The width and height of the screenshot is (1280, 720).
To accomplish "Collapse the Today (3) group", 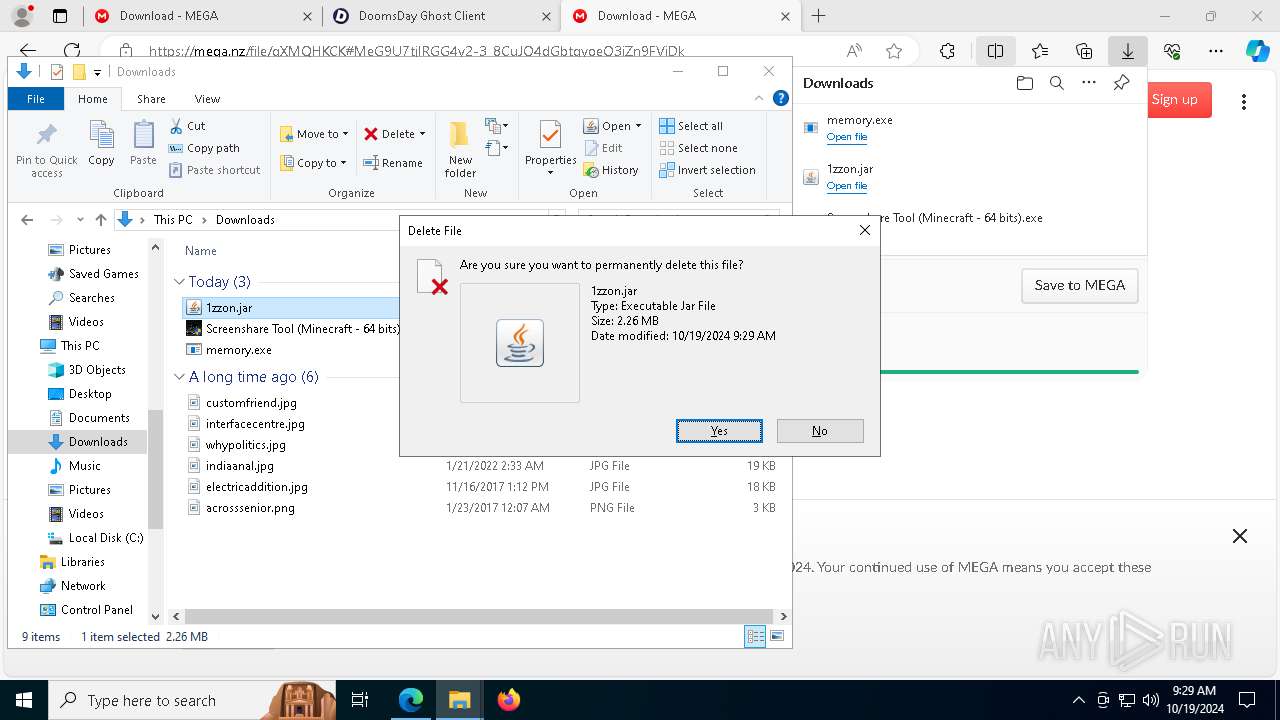I will tap(179, 282).
